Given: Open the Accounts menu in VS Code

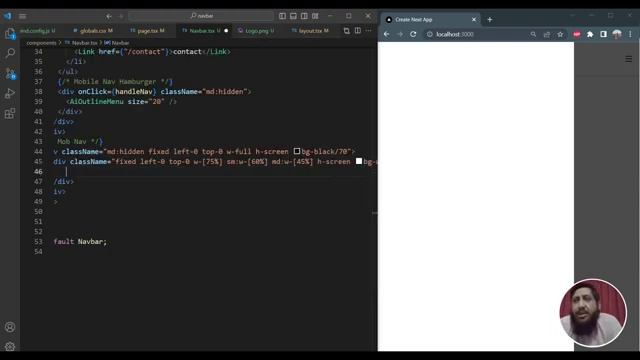Looking at the screenshot, I should [x=10, y=327].
